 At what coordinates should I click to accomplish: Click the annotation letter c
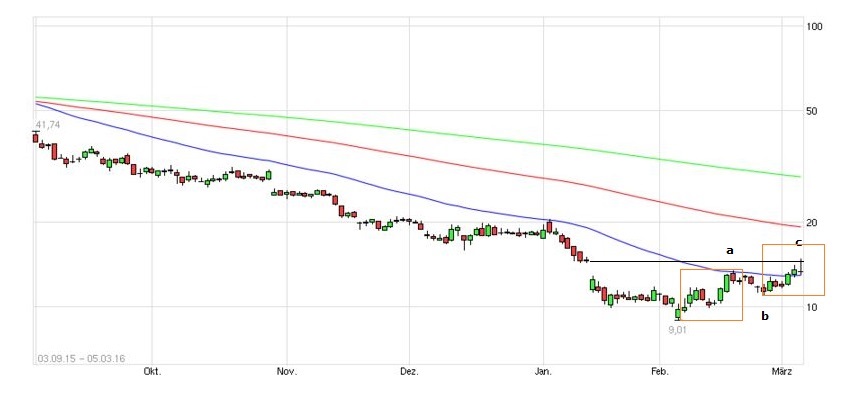(x=798, y=242)
